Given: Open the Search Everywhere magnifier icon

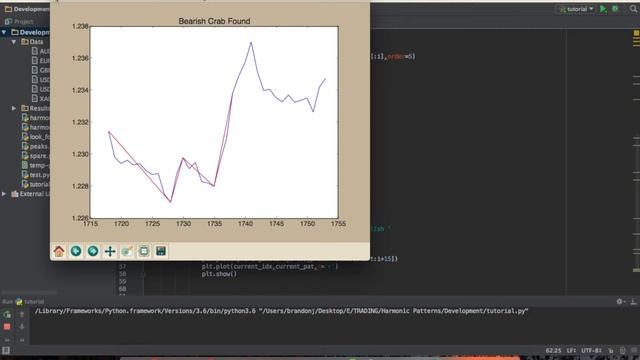Looking at the screenshot, I should click(633, 9).
